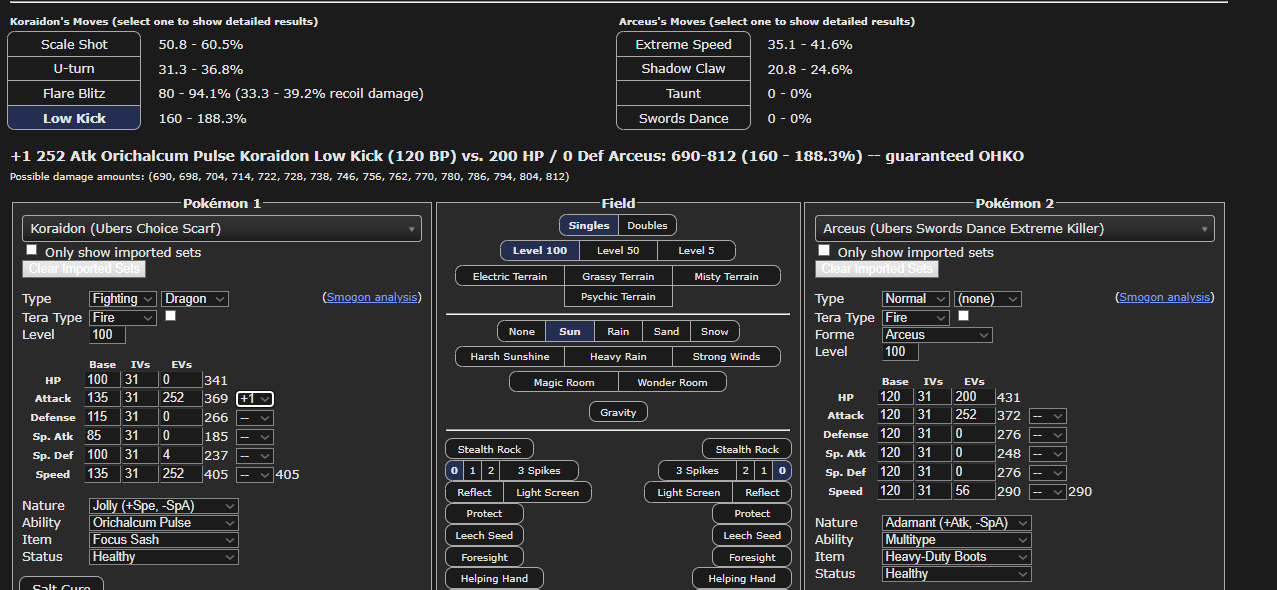
Task: Toggle Leech Seed on Arceus's side
Action: tap(752, 535)
